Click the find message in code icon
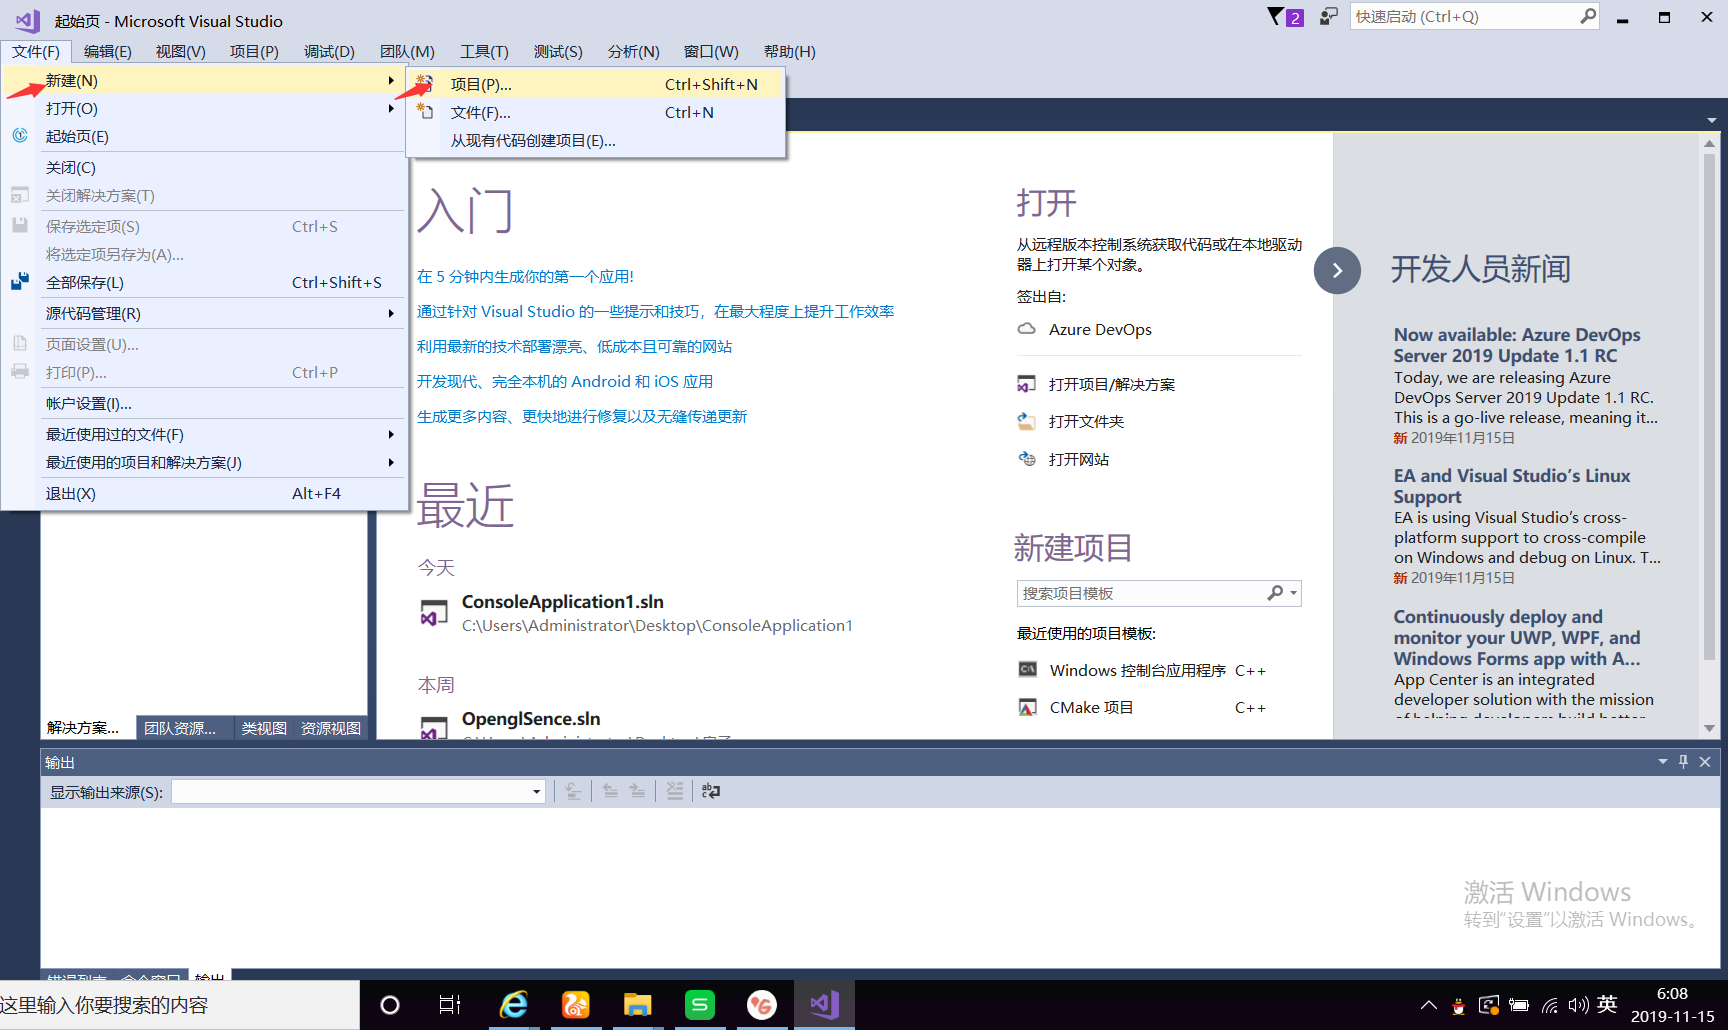Viewport: 1728px width, 1030px height. coord(573,791)
